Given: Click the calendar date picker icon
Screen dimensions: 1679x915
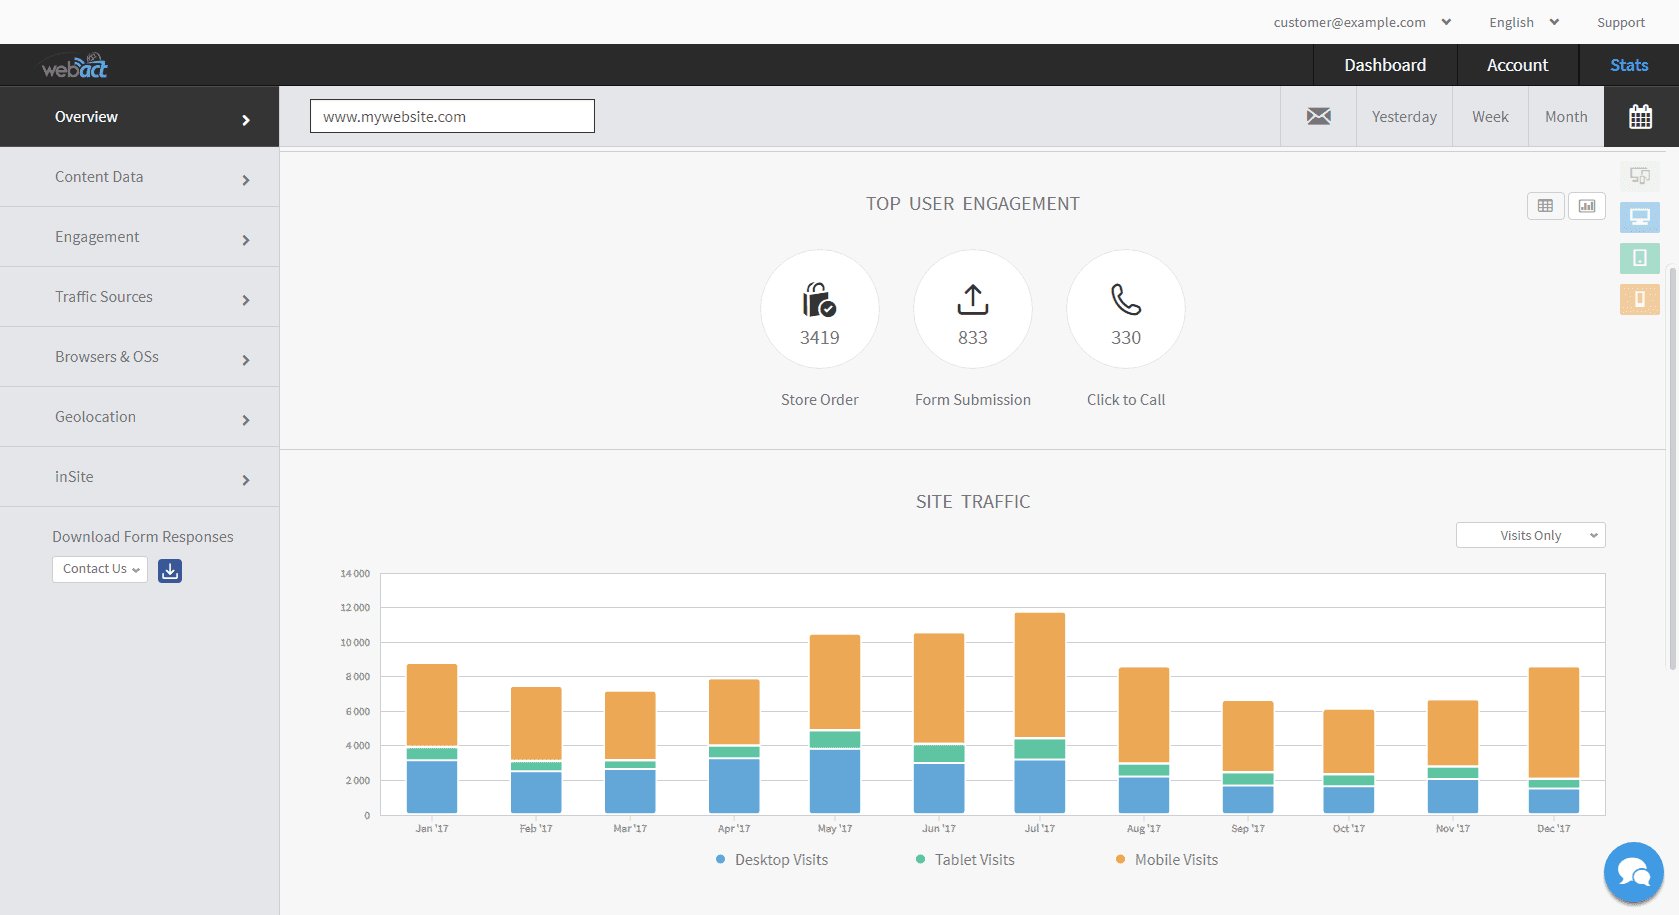Looking at the screenshot, I should pos(1640,116).
